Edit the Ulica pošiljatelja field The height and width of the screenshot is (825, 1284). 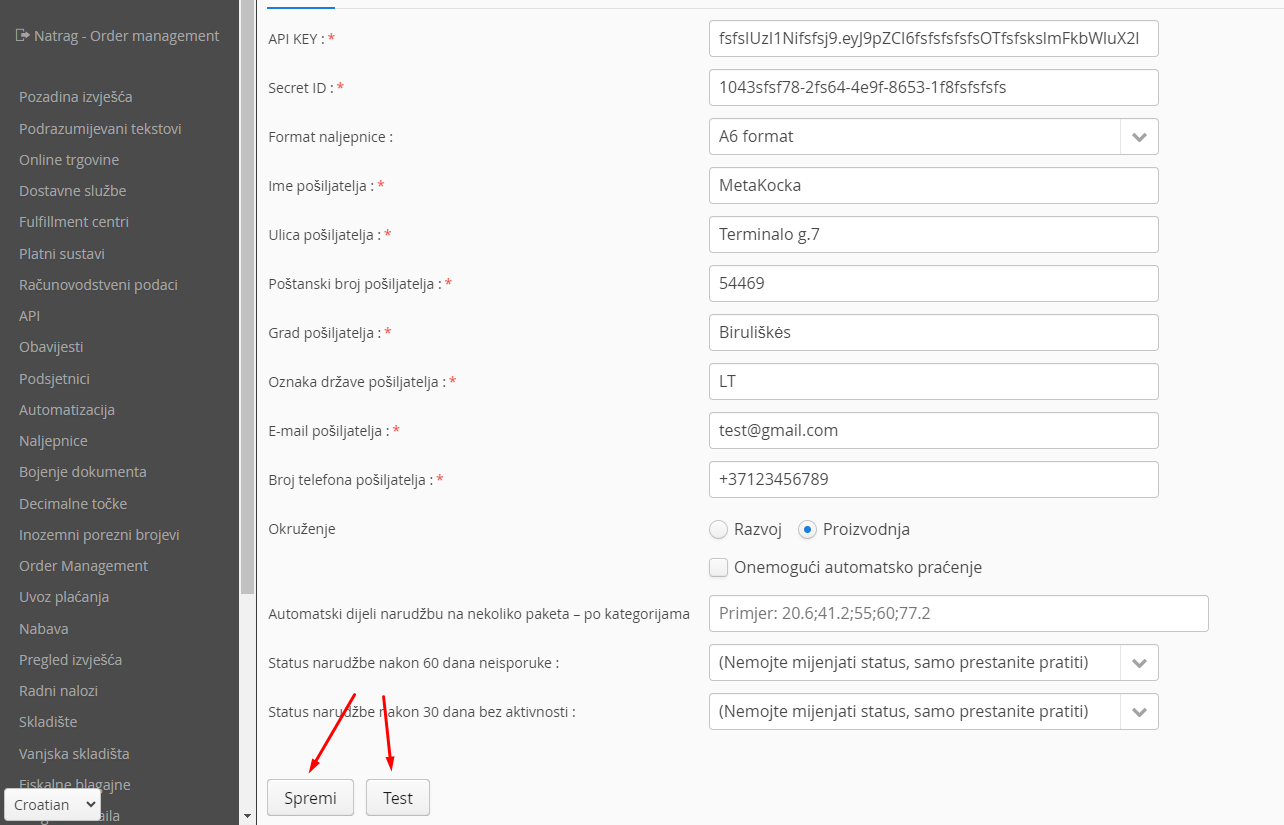point(933,234)
